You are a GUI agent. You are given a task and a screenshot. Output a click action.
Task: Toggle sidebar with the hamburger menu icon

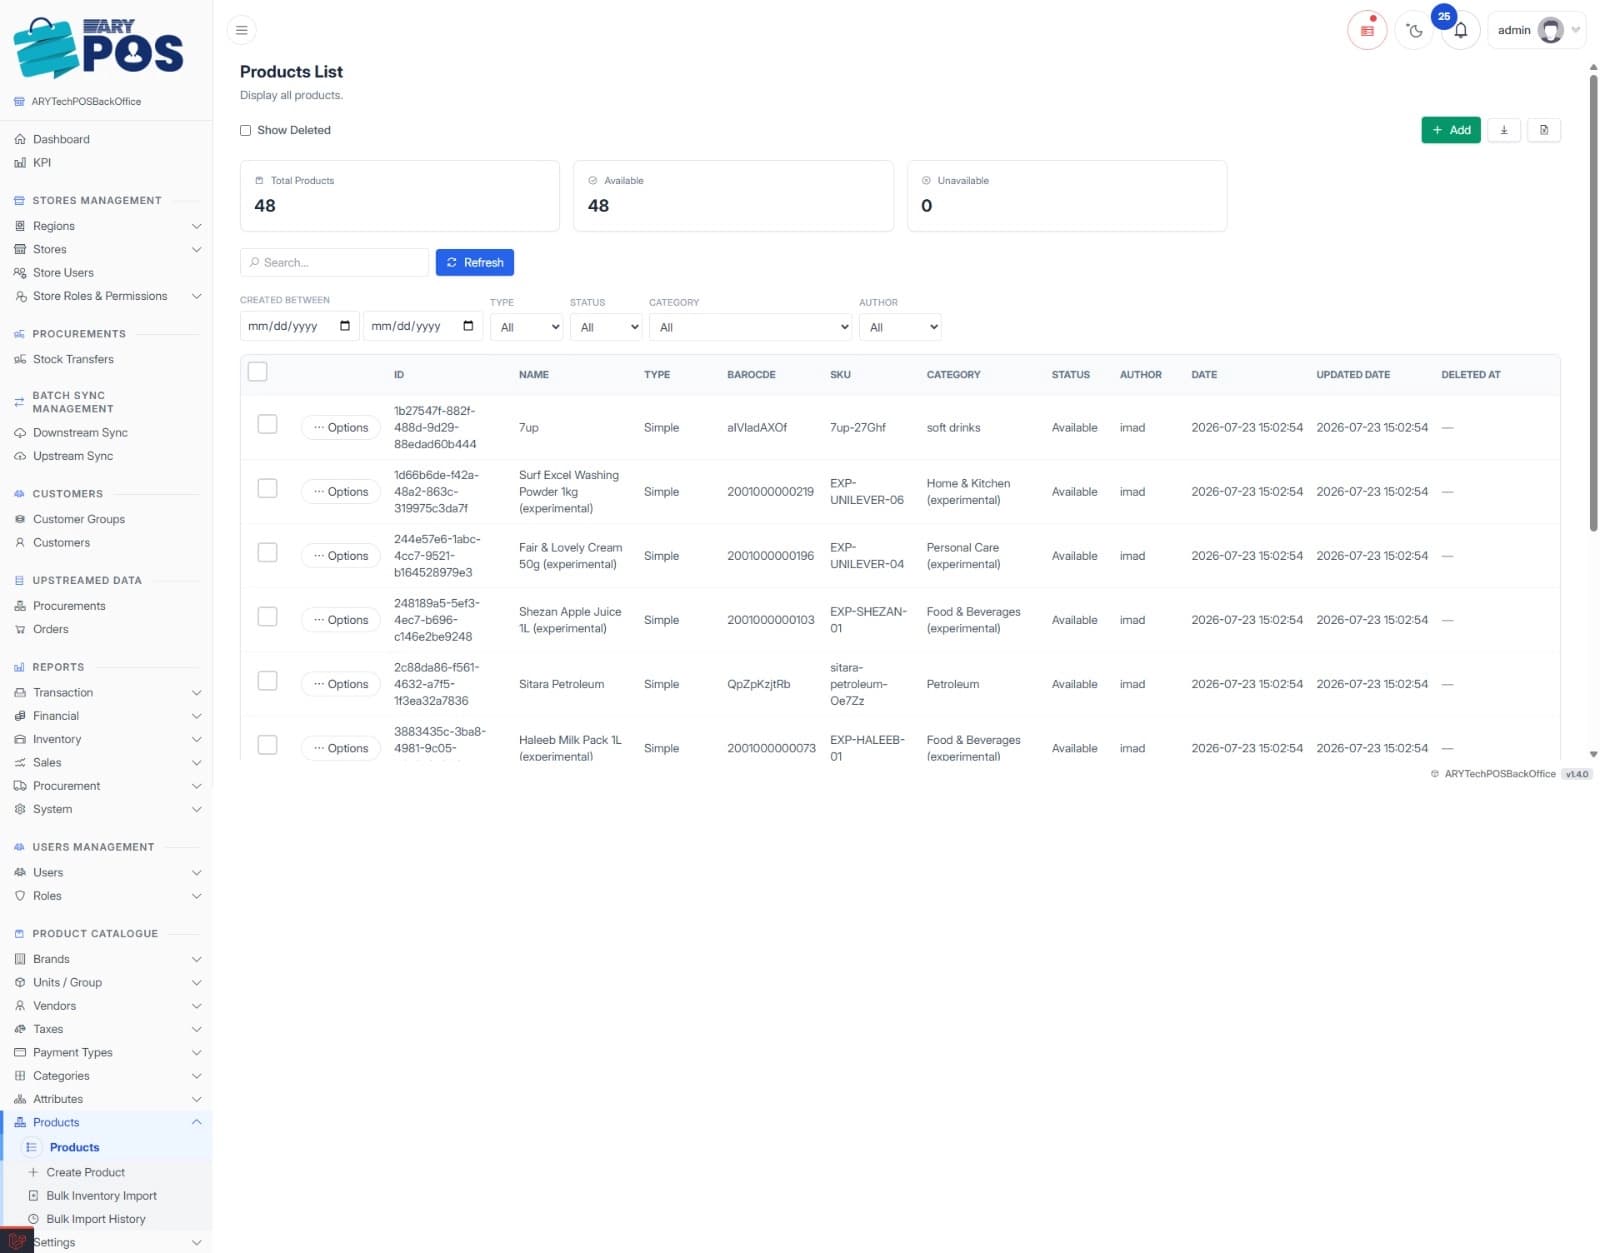coord(241,30)
